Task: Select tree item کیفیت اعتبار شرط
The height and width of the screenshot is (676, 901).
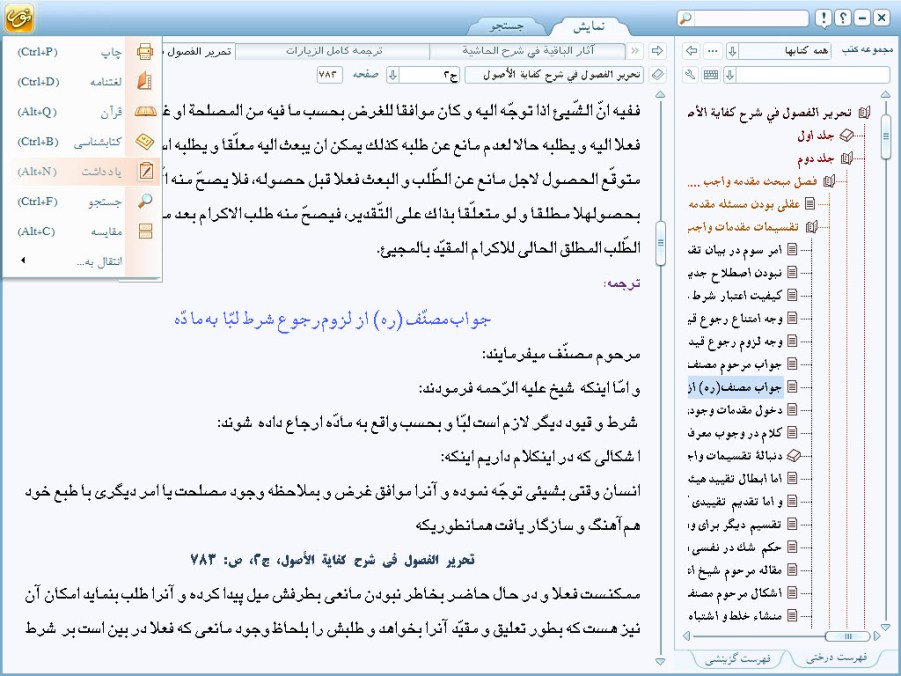Action: [x=736, y=295]
